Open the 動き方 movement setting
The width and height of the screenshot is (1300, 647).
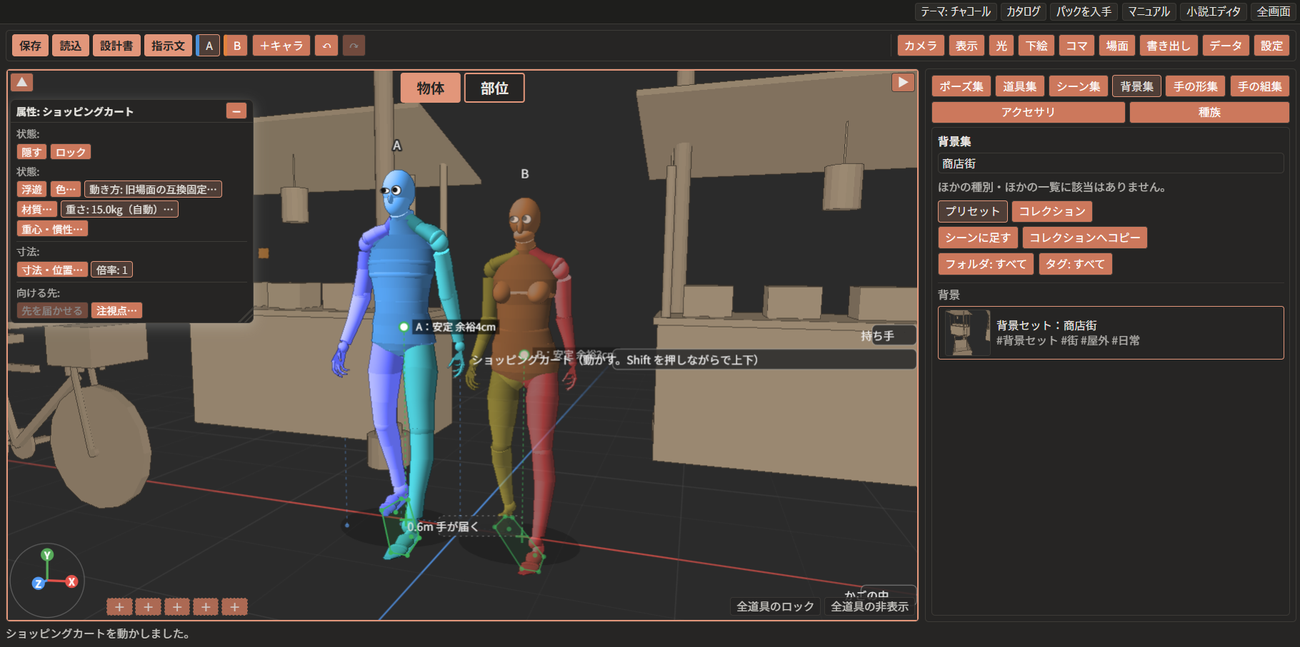[153, 189]
